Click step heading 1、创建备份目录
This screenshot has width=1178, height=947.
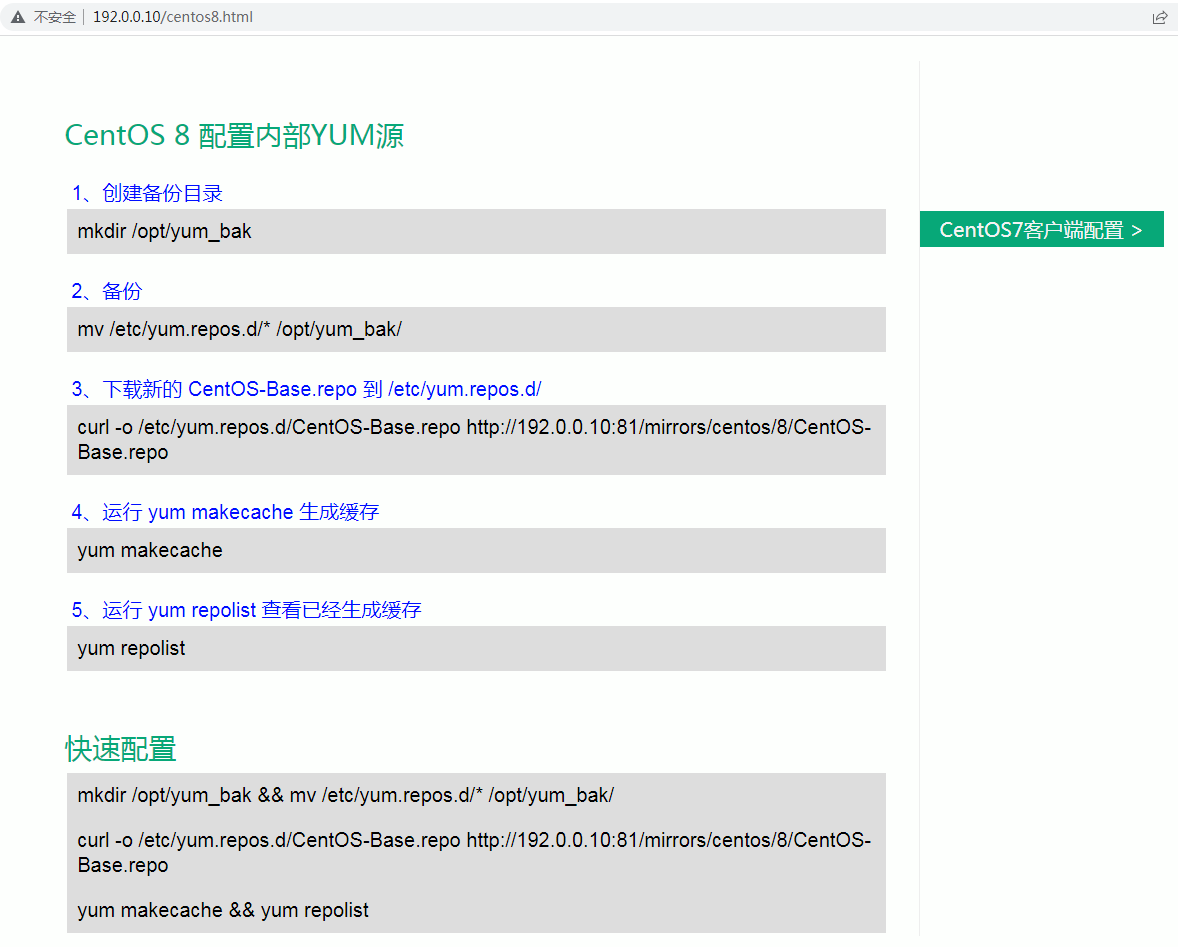click(x=147, y=193)
